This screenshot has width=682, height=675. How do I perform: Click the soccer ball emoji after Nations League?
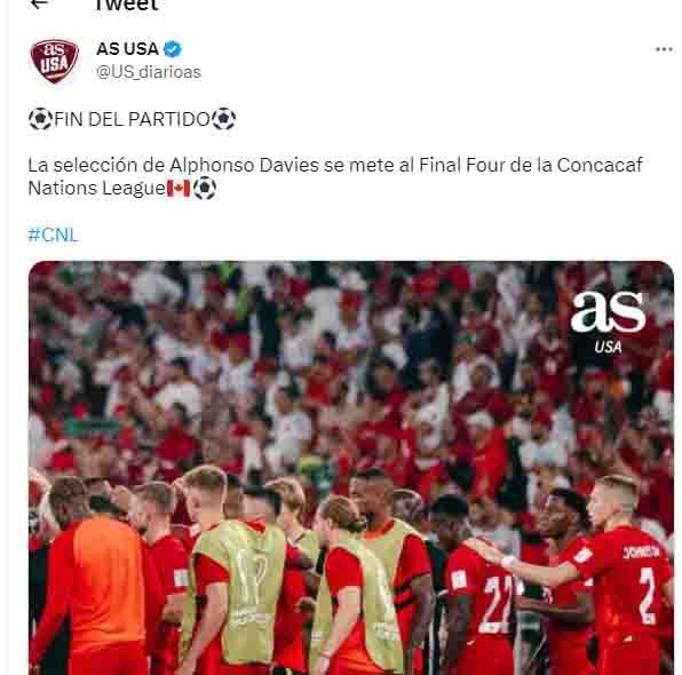(204, 189)
